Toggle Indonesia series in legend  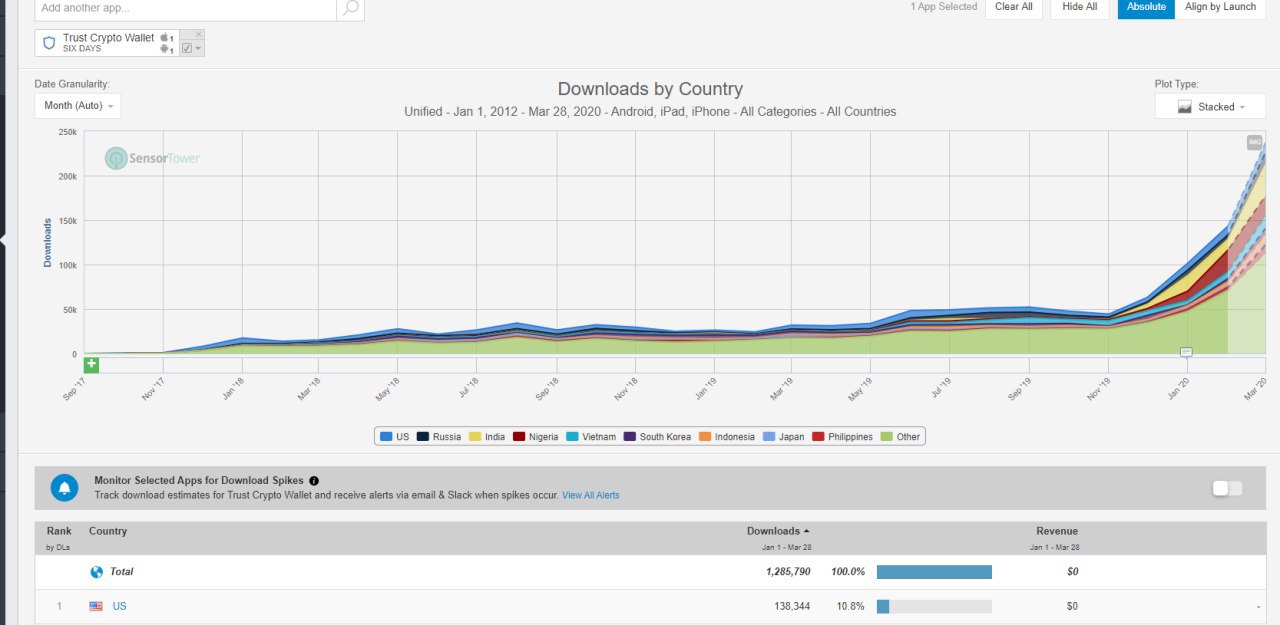click(727, 437)
